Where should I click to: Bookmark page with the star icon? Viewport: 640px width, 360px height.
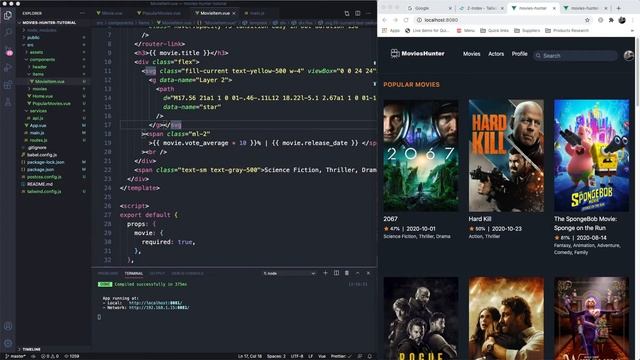(587, 20)
